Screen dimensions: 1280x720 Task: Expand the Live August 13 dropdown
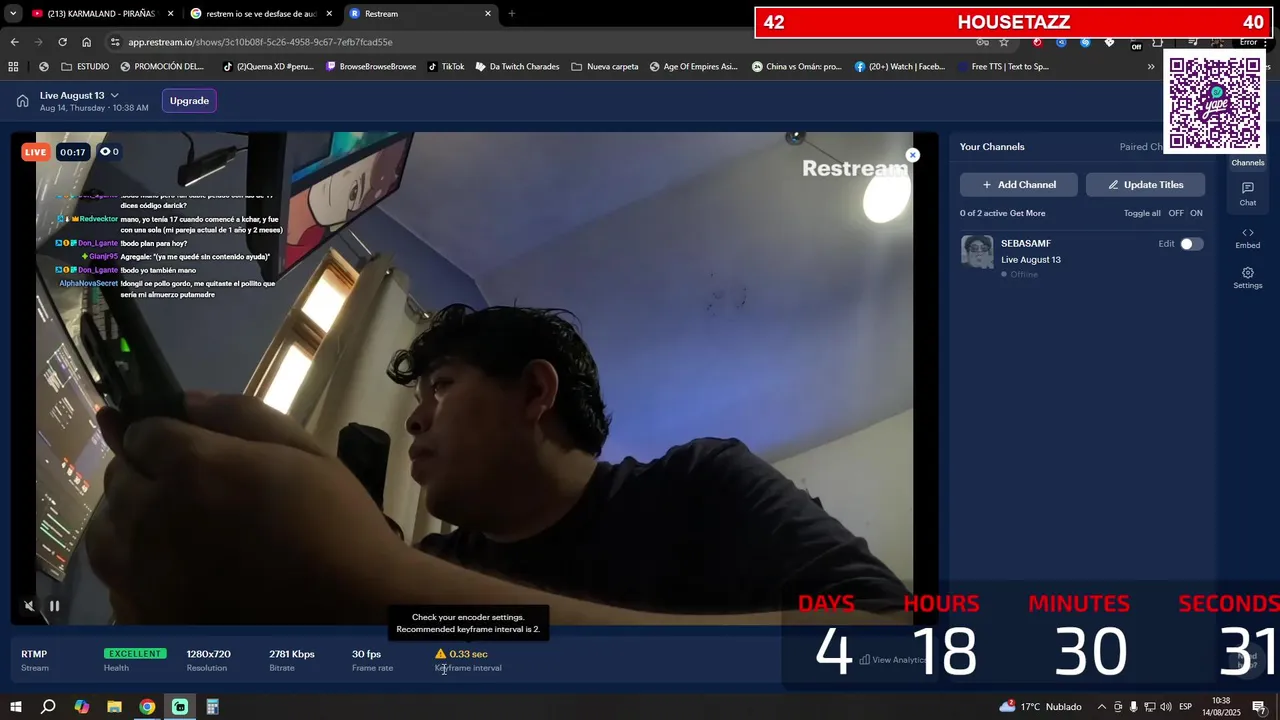coord(114,96)
